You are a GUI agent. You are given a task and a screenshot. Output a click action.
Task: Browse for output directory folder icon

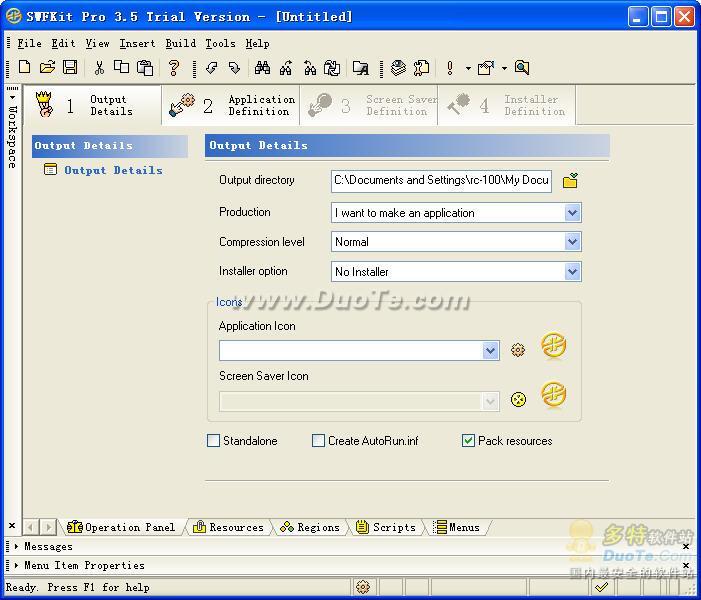[570, 181]
